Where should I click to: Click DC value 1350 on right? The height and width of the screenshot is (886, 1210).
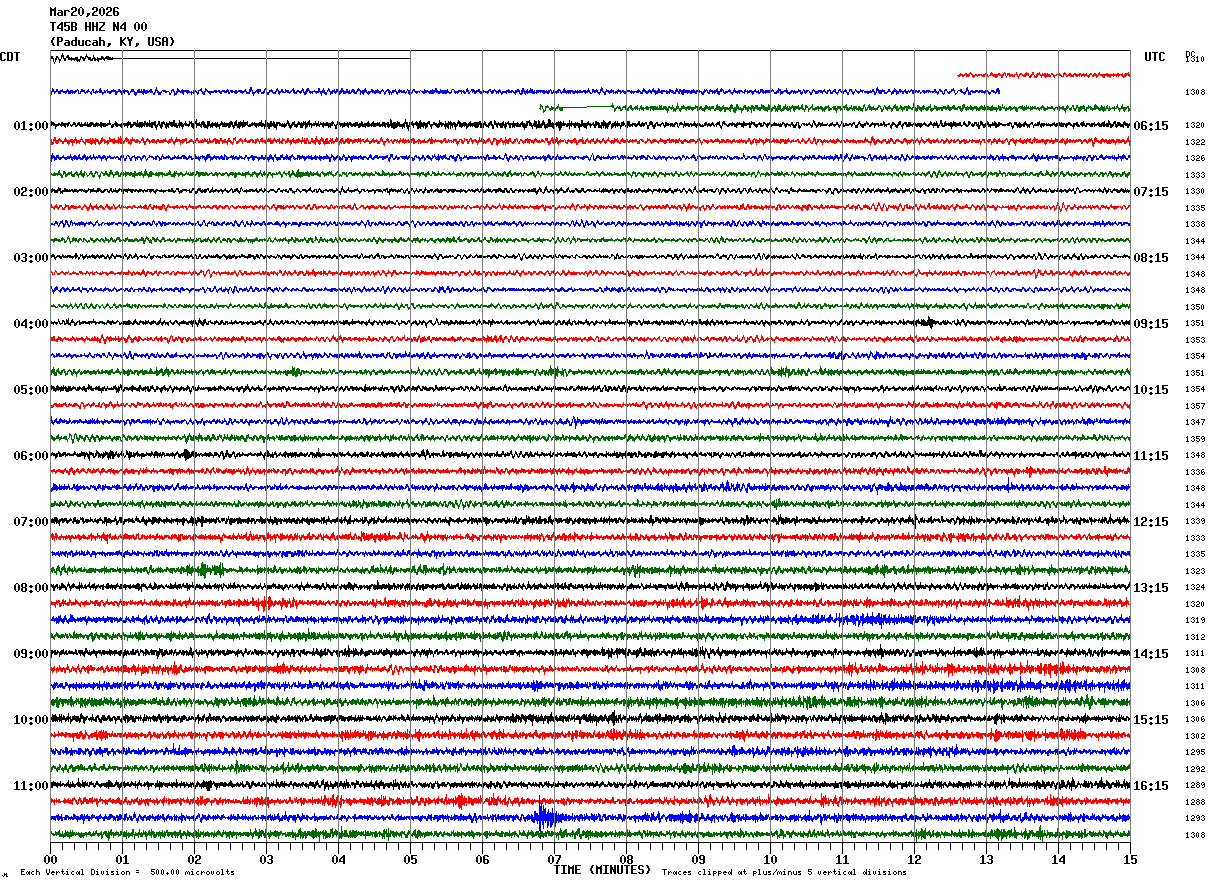[1195, 308]
